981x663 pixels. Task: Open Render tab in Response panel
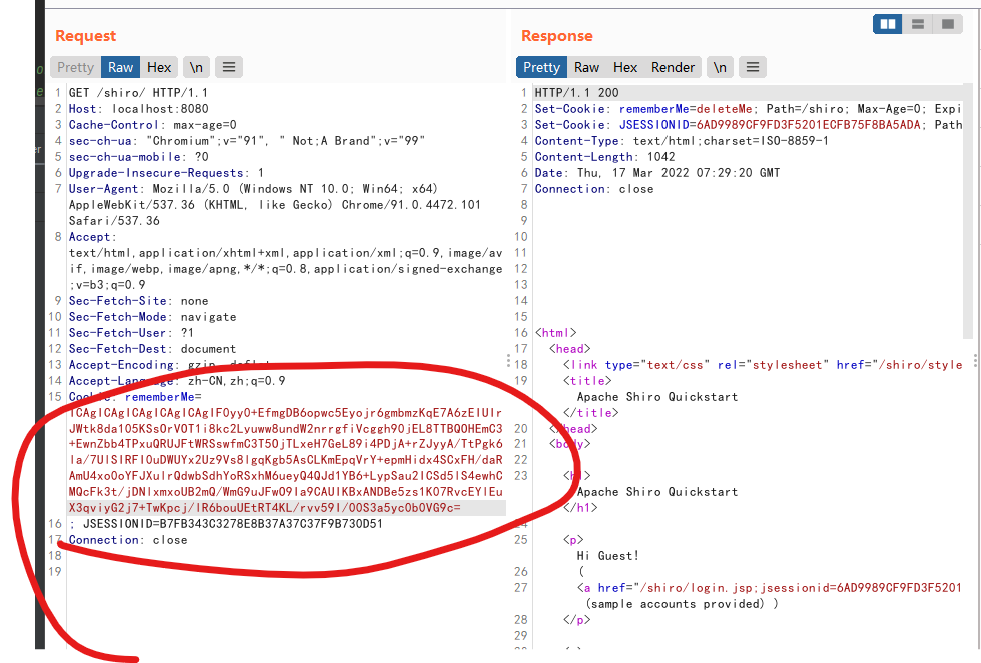point(673,67)
